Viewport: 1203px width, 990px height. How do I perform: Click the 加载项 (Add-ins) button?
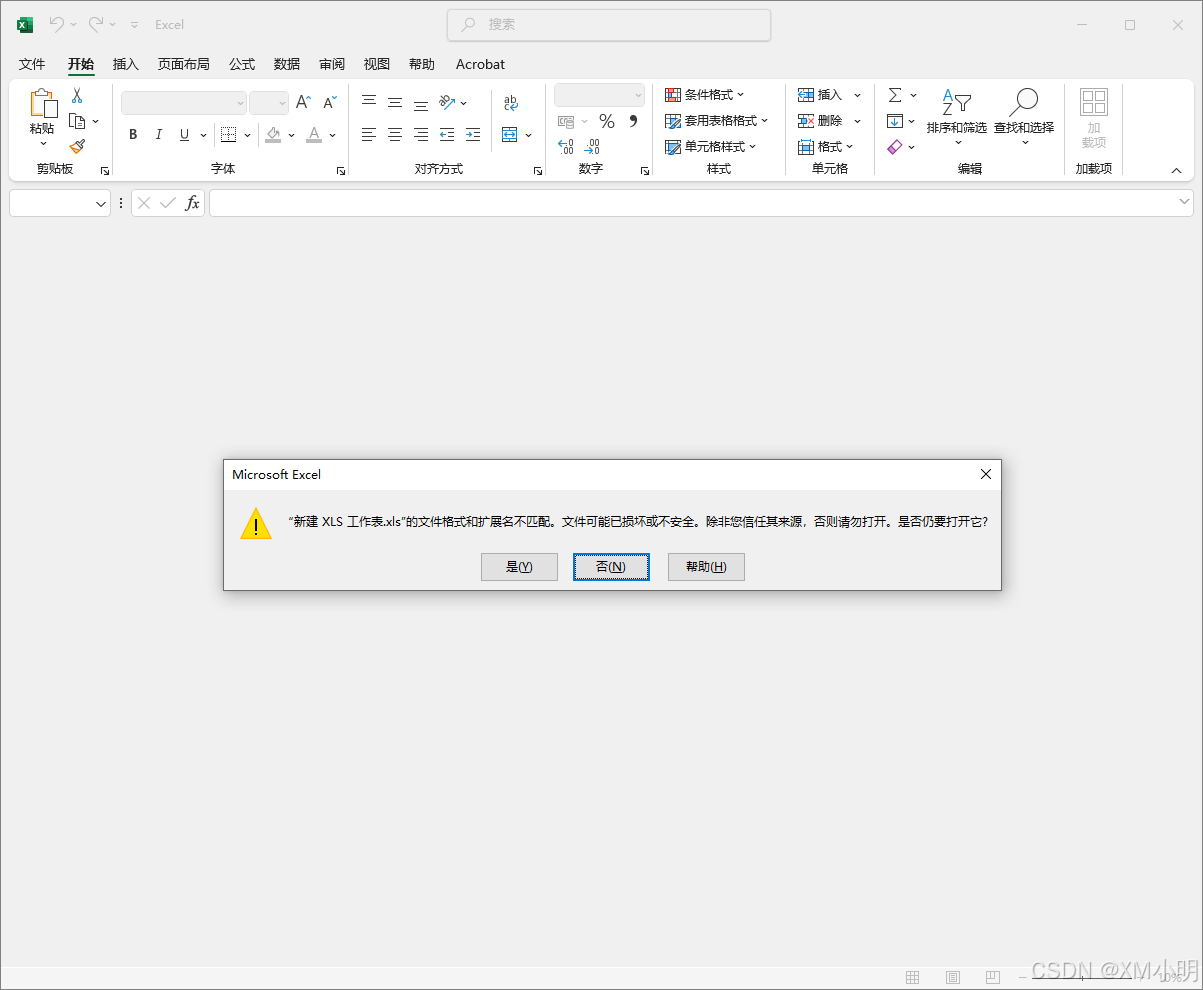point(1094,116)
